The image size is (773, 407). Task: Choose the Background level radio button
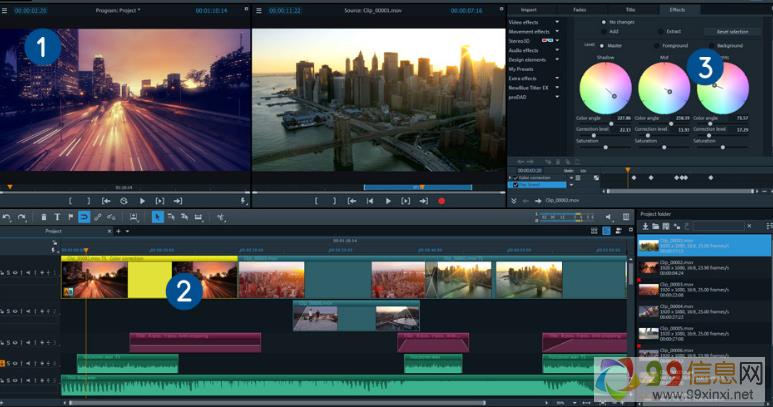pos(713,45)
